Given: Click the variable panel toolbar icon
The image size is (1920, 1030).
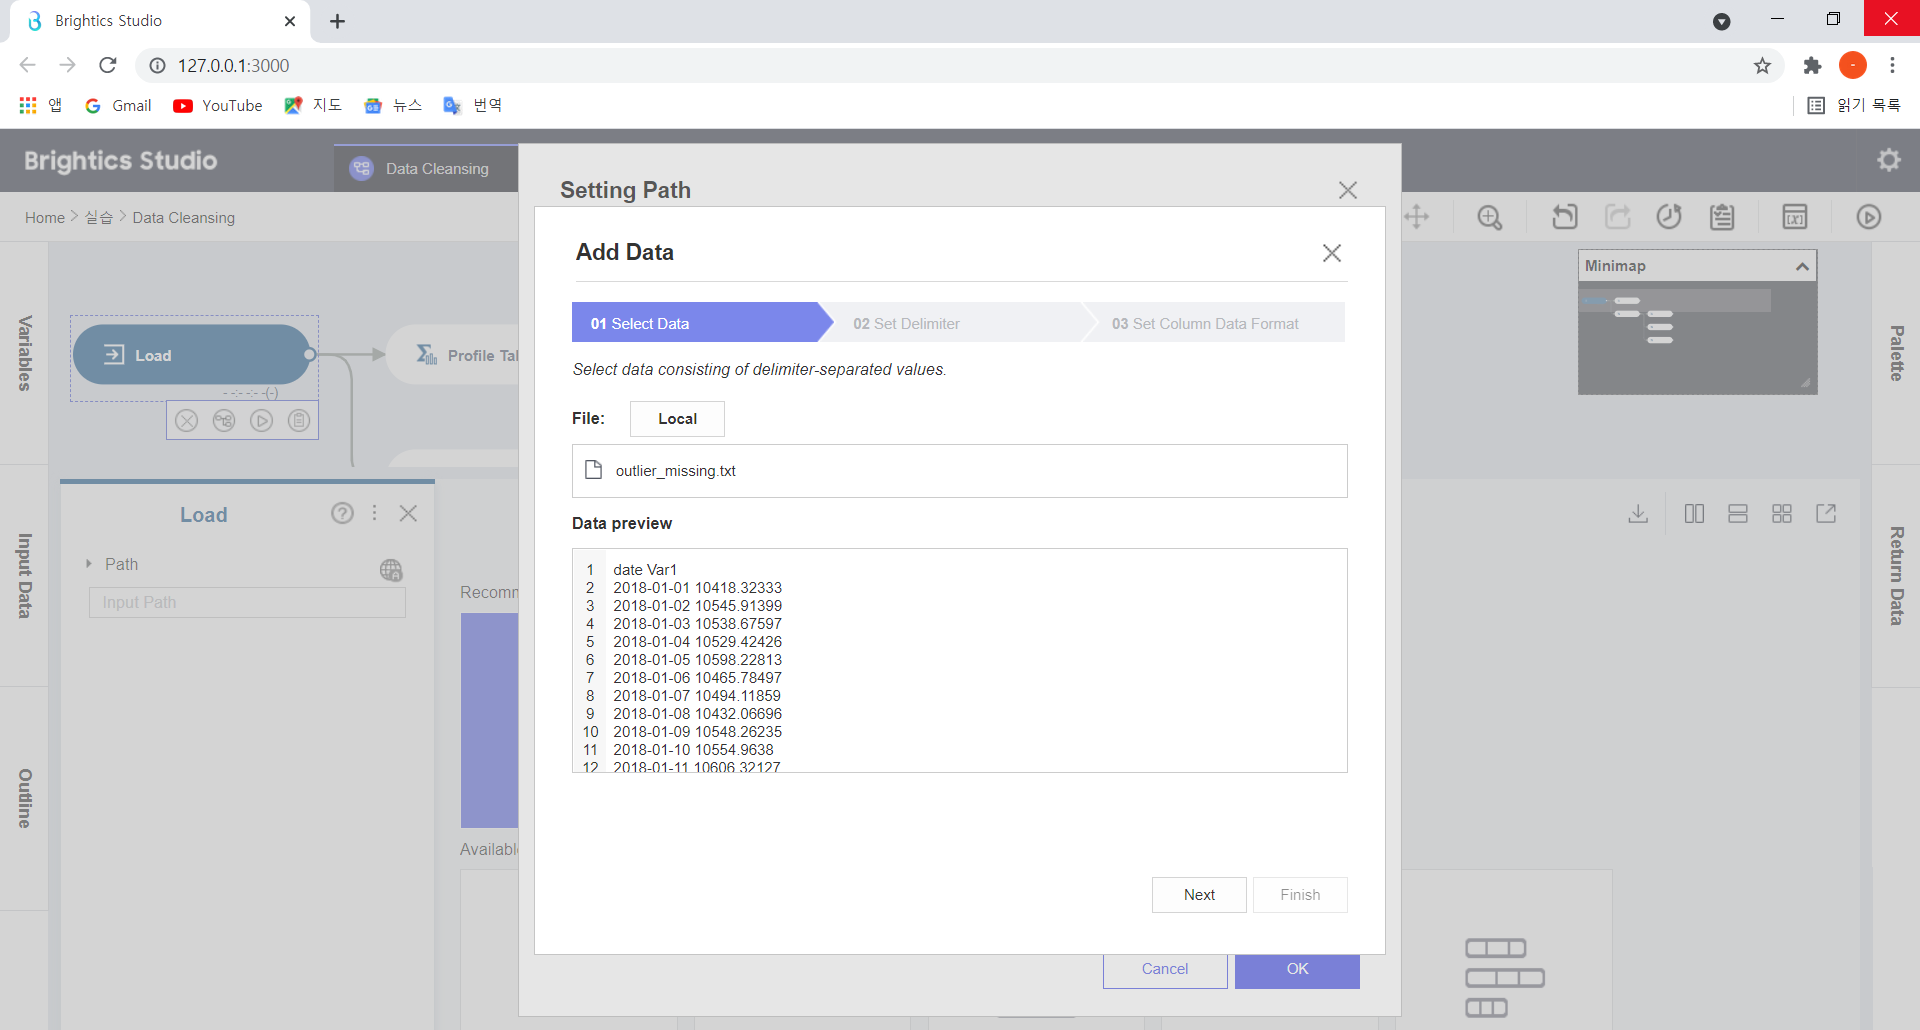Looking at the screenshot, I should pyautogui.click(x=1795, y=217).
